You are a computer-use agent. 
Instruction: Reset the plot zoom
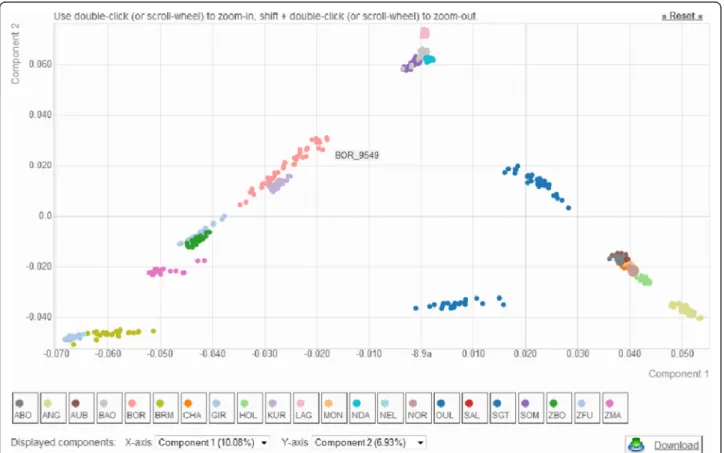pos(682,16)
